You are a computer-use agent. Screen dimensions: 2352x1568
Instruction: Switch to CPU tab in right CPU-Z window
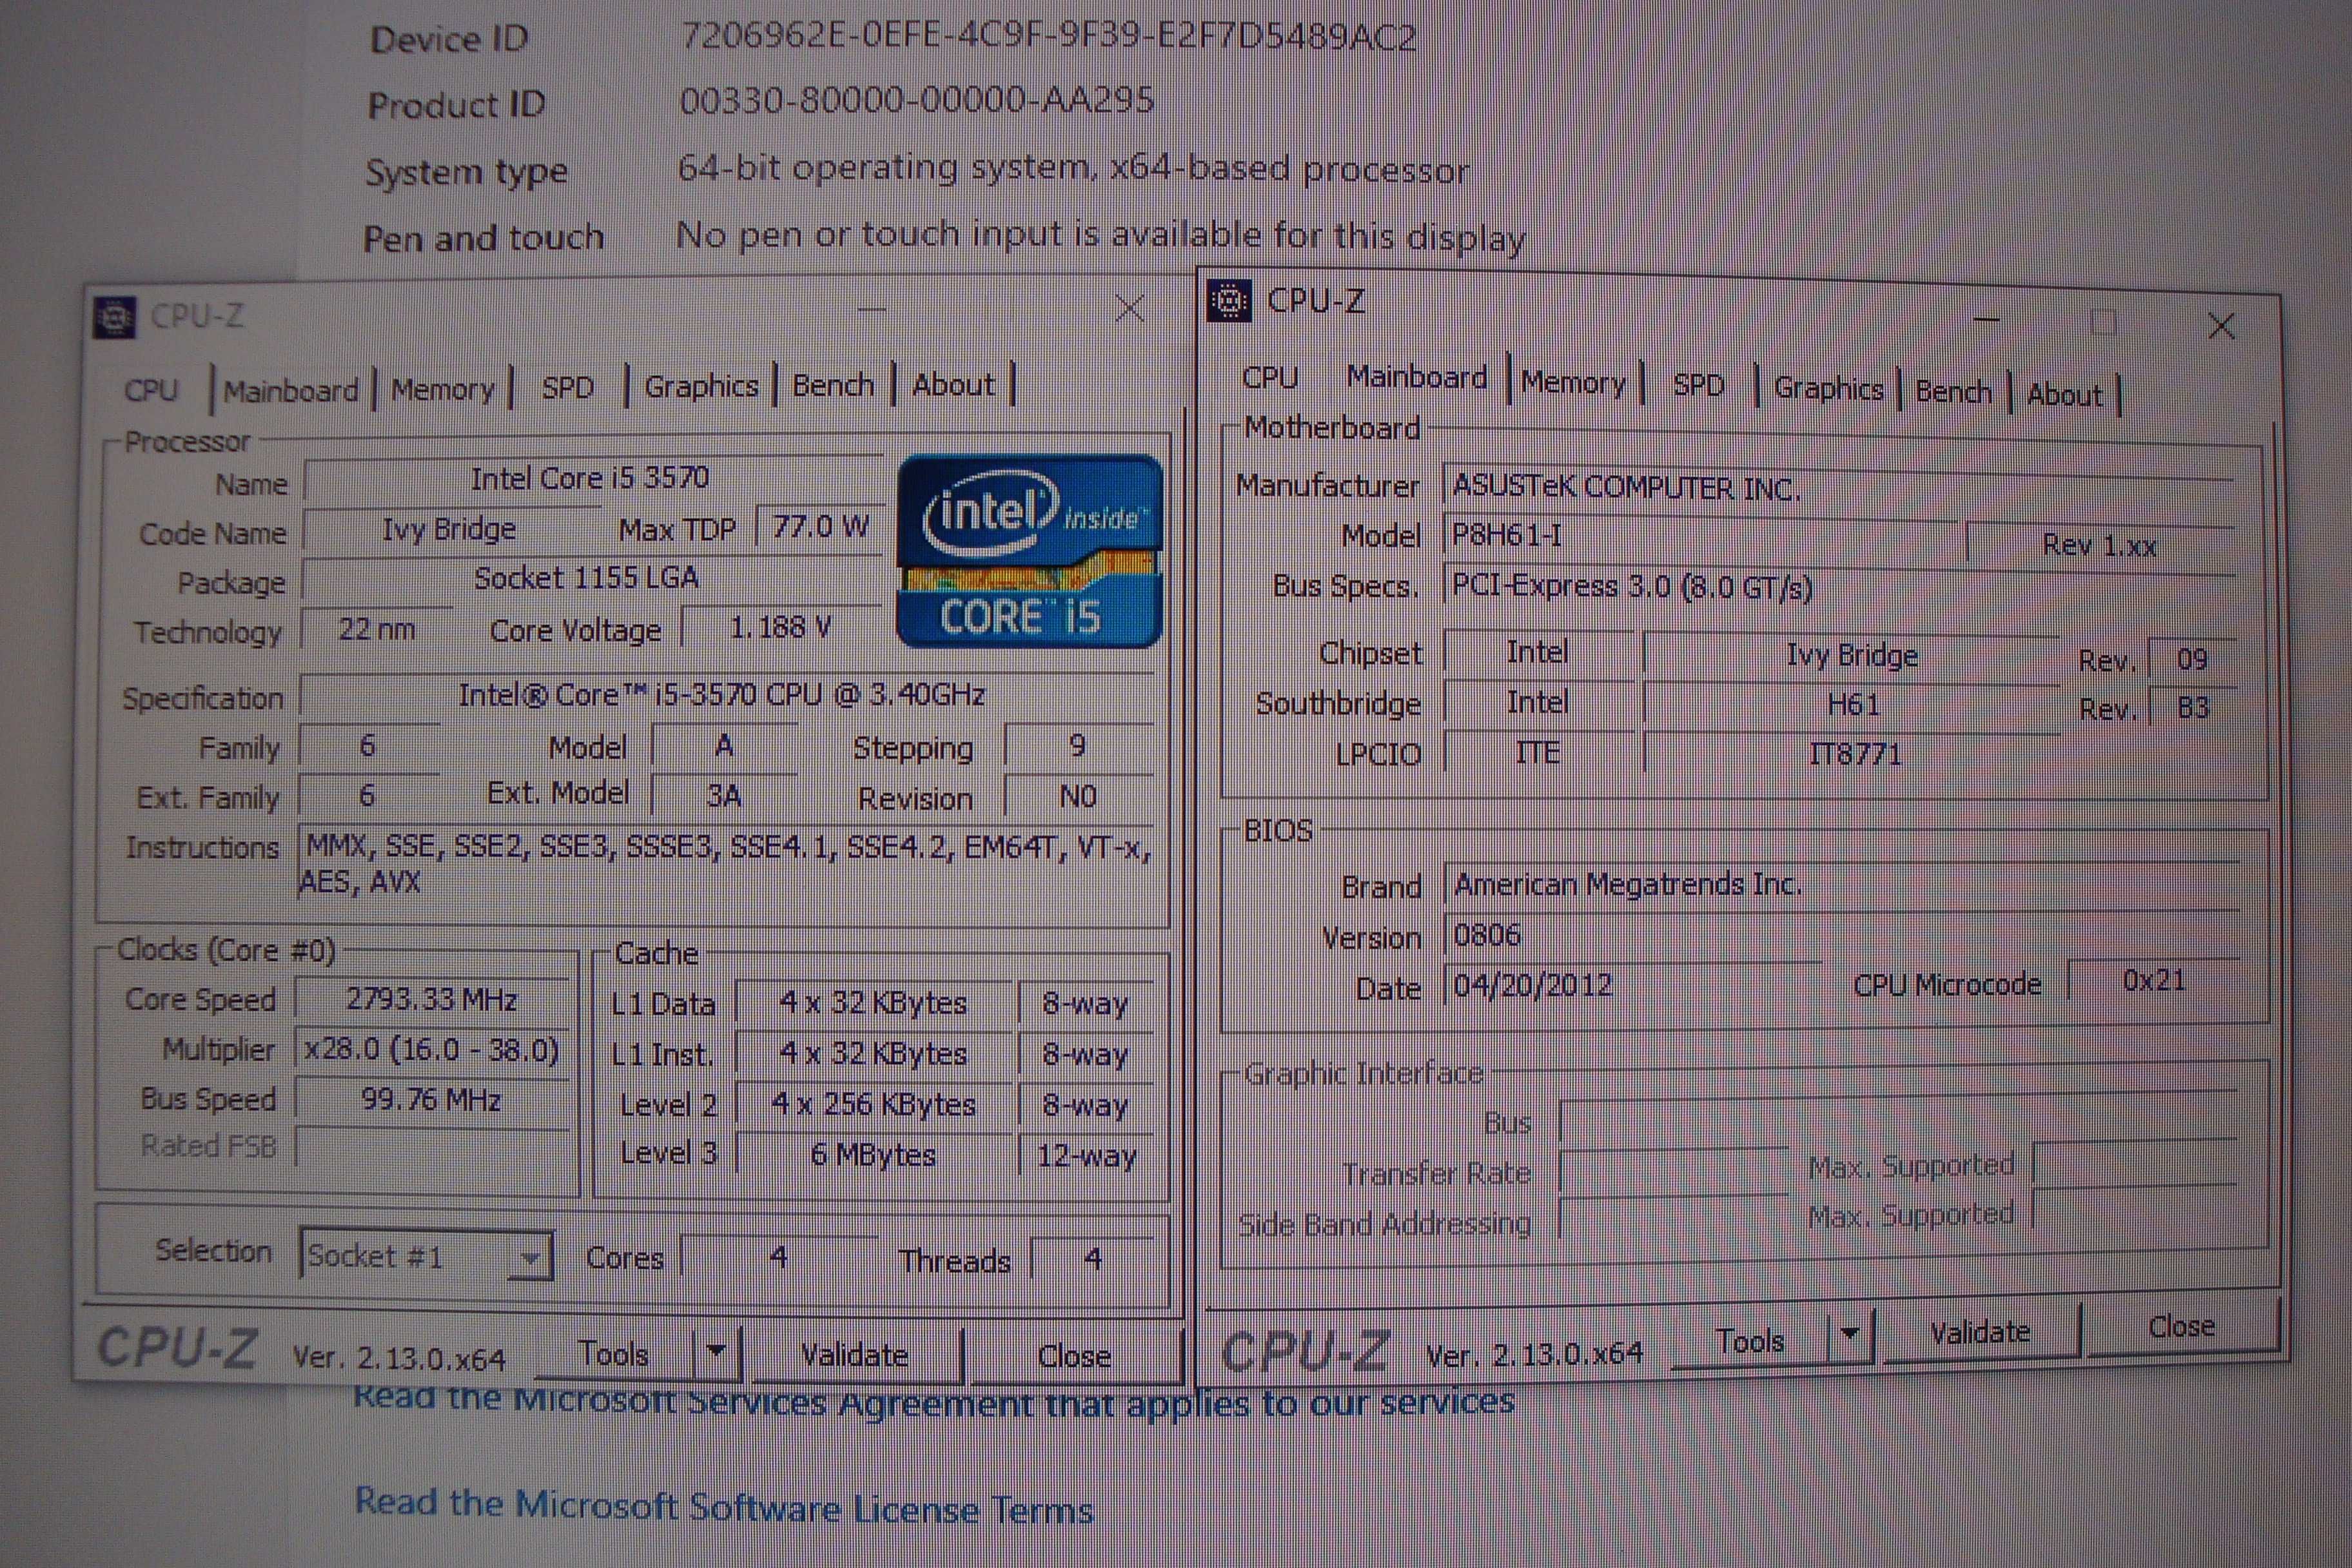pyautogui.click(x=1270, y=378)
